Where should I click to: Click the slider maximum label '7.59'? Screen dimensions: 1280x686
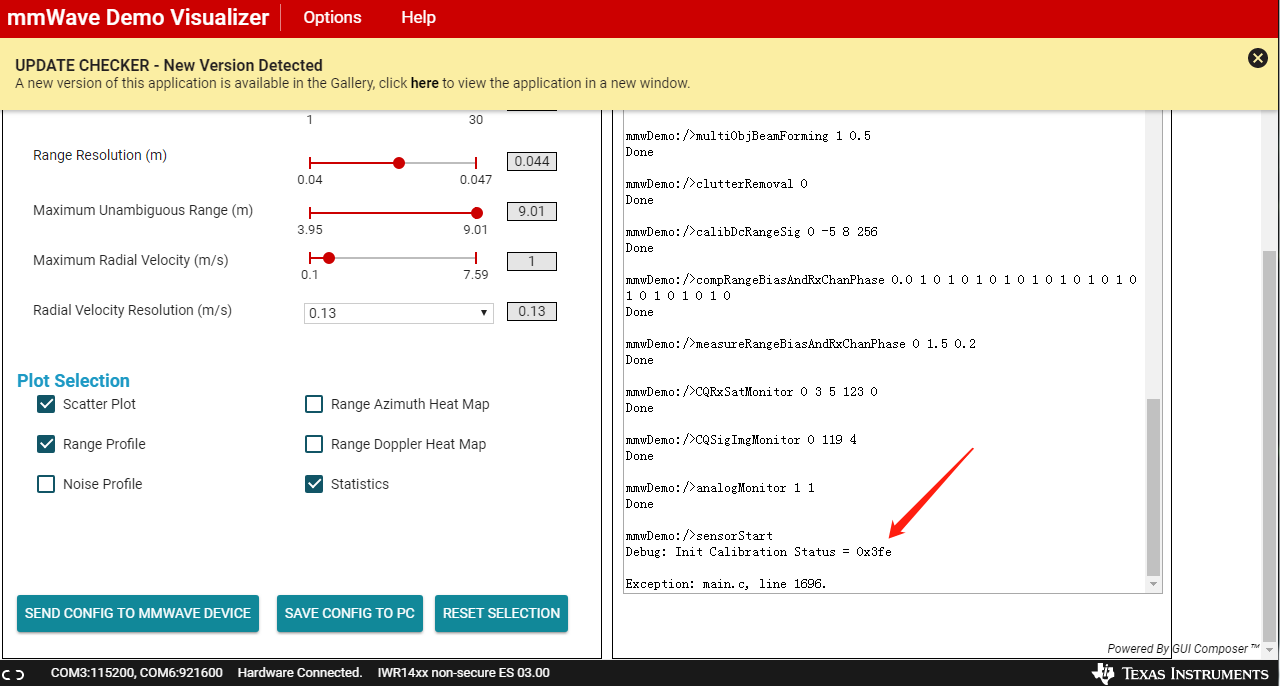point(476,275)
